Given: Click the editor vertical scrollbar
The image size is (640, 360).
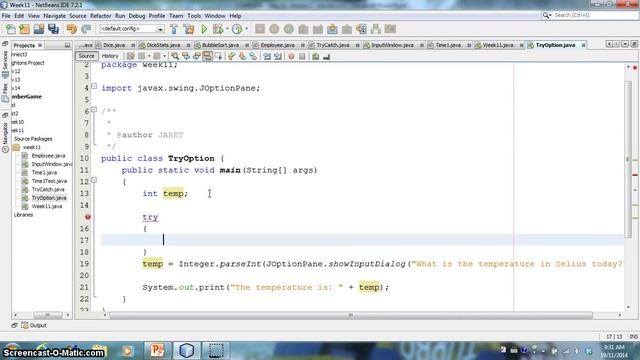Looking at the screenshot, I should point(628,159).
